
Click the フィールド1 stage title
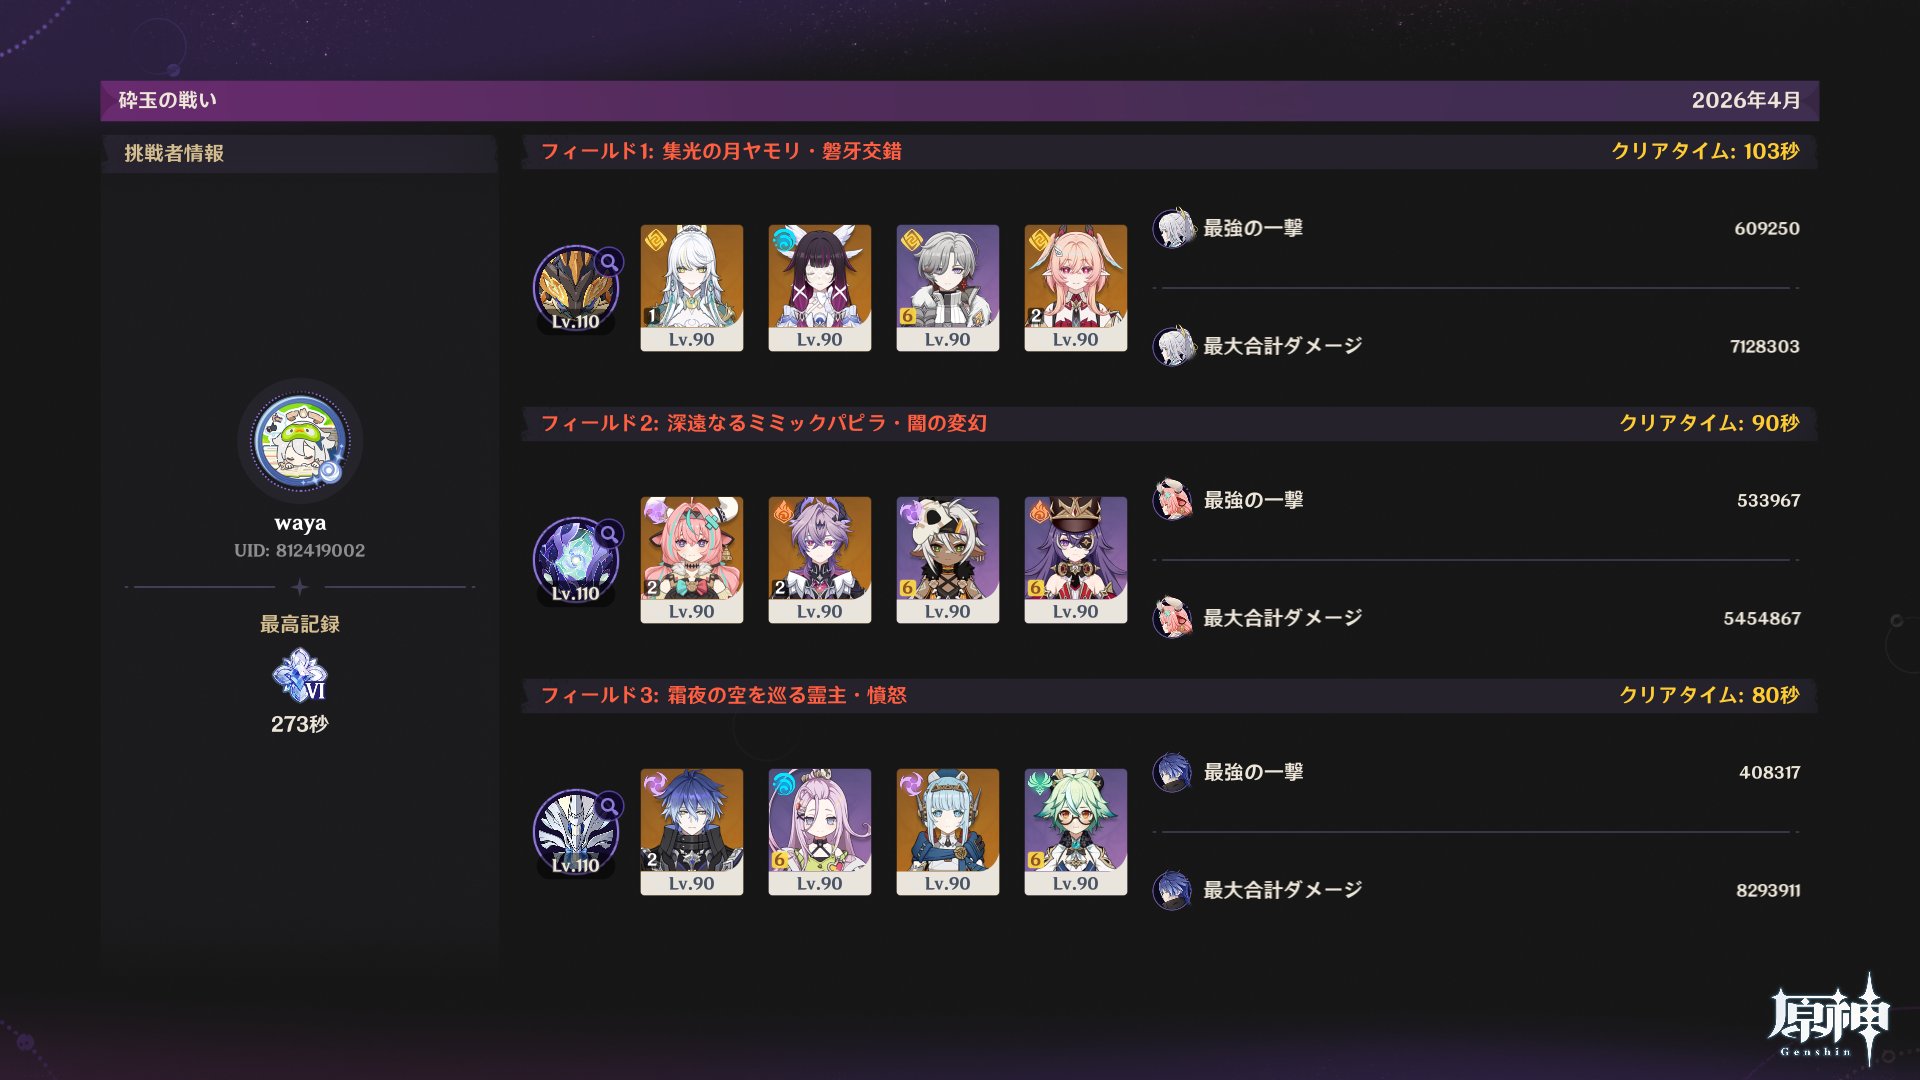(x=721, y=151)
